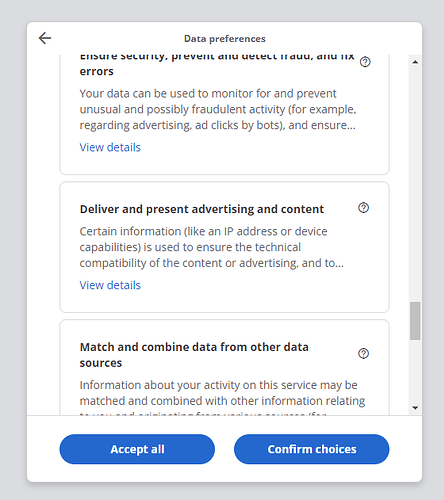Open help for Match and combine data
Viewport: 444px width, 500px height.
click(363, 353)
